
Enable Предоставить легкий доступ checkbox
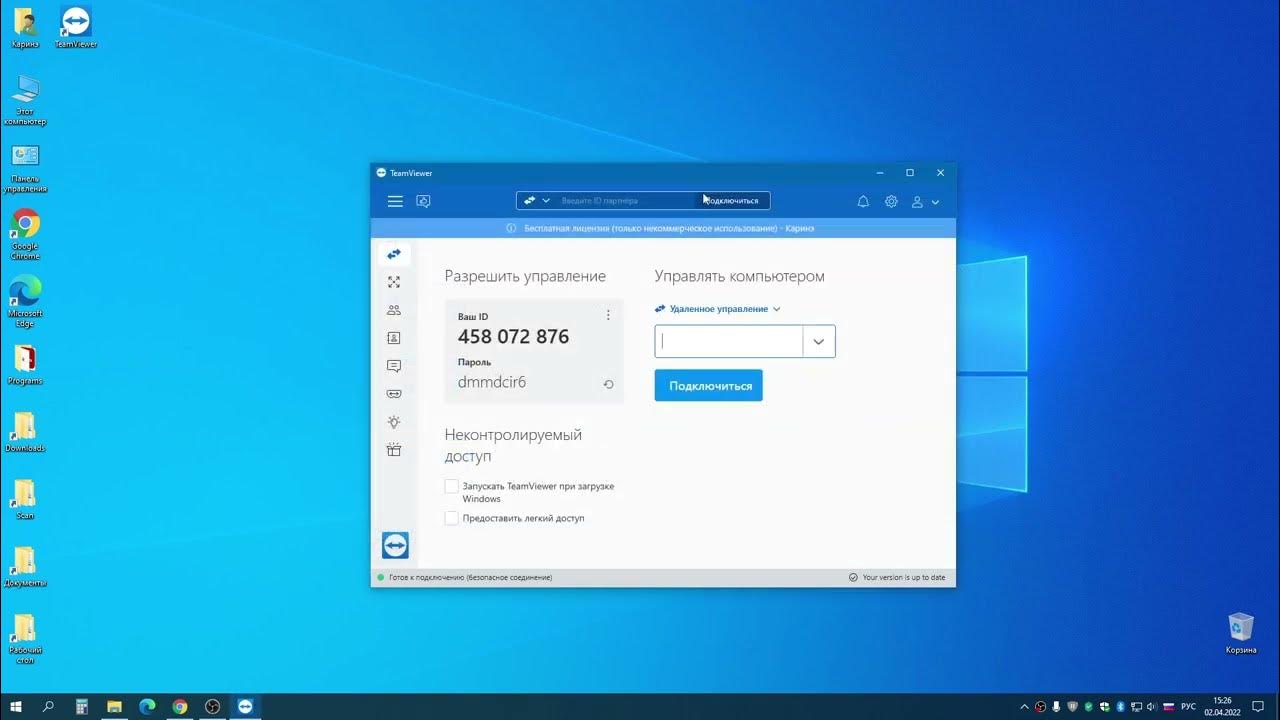click(452, 519)
